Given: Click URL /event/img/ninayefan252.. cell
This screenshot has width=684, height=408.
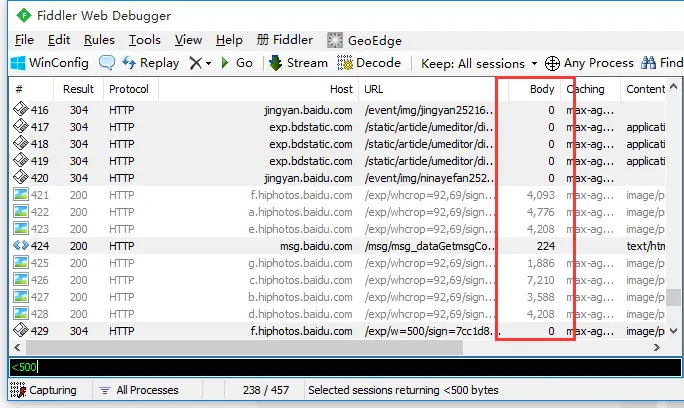Looking at the screenshot, I should (x=429, y=178).
